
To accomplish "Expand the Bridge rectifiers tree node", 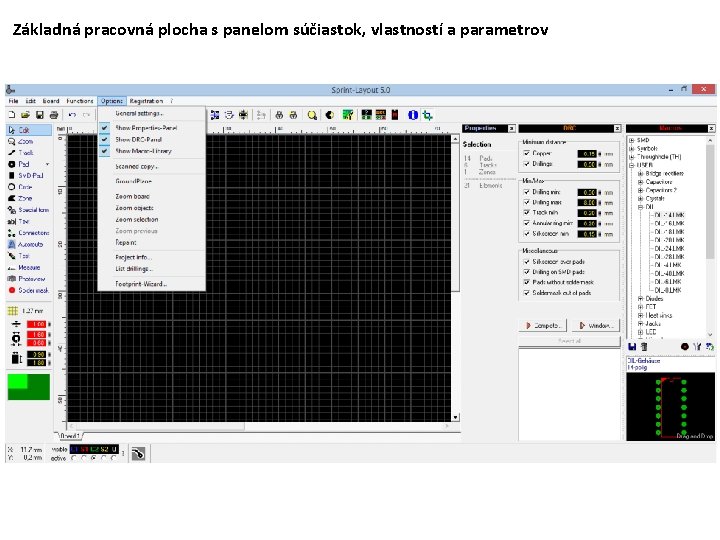I will click(640, 174).
